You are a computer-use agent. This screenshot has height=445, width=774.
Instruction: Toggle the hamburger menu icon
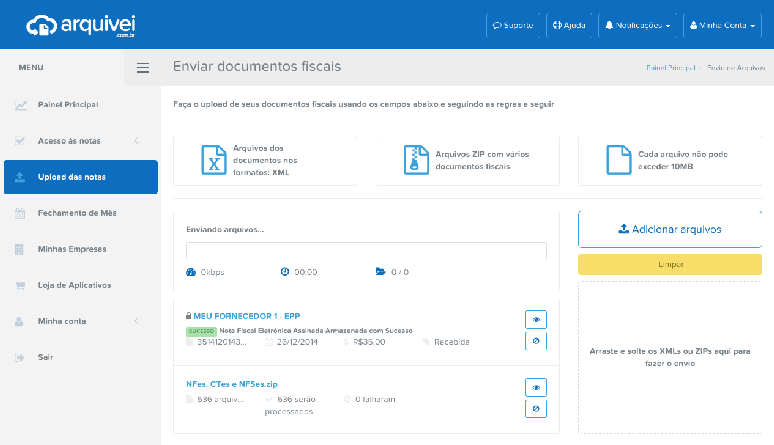click(143, 68)
